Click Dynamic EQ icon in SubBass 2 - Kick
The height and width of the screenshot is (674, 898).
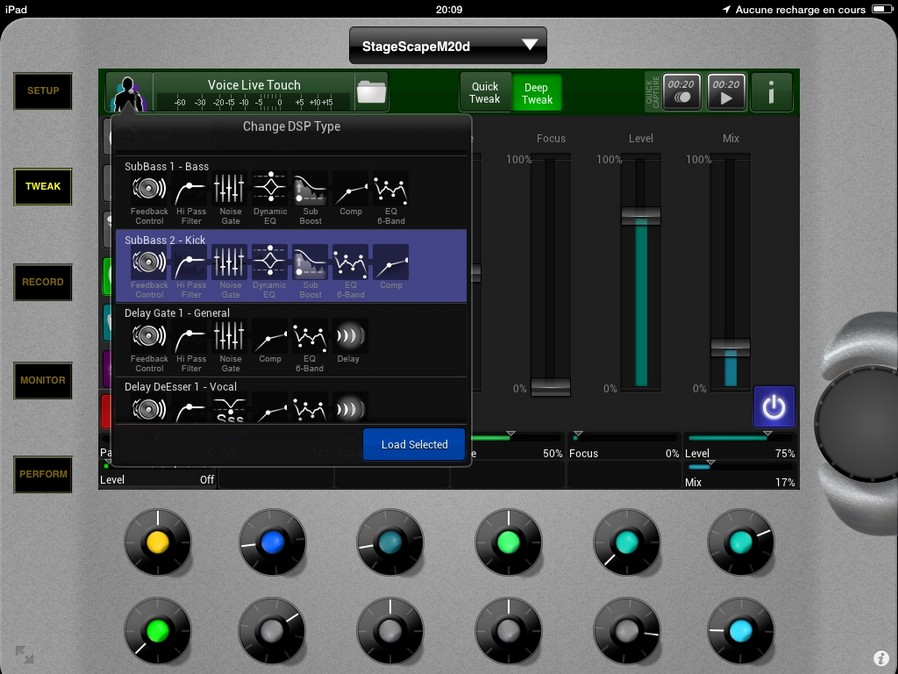point(270,263)
